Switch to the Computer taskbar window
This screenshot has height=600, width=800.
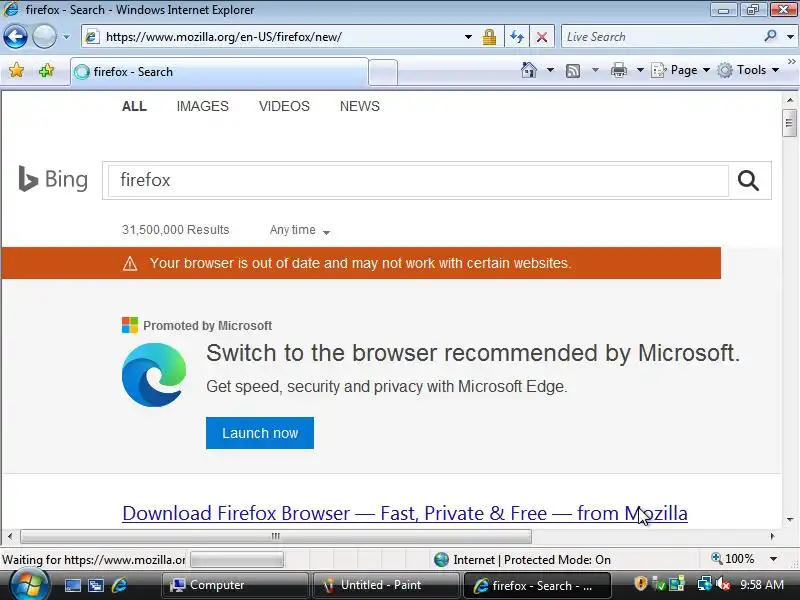pyautogui.click(x=235, y=585)
